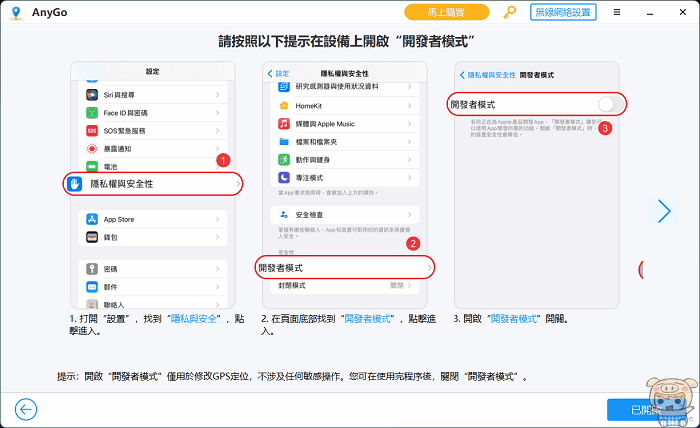Click the blue 隱私與安全 text in step 1 caption

click(194, 319)
